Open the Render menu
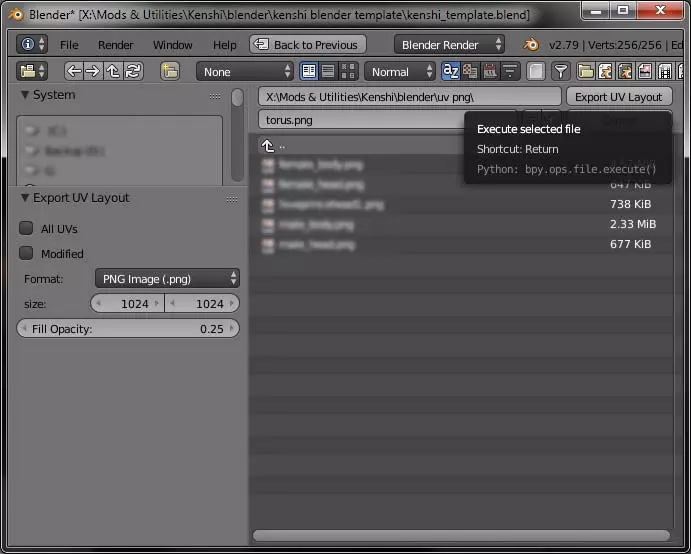 click(x=115, y=45)
